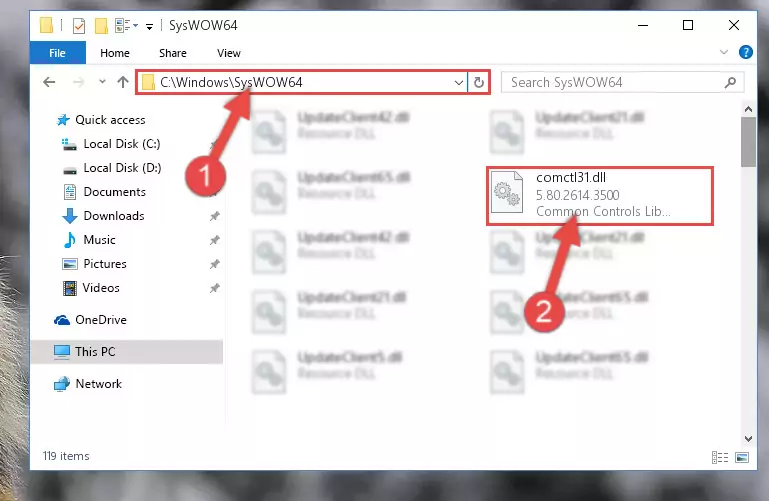Open Downloads in the sidebar
This screenshot has height=501, width=769.
(103, 216)
